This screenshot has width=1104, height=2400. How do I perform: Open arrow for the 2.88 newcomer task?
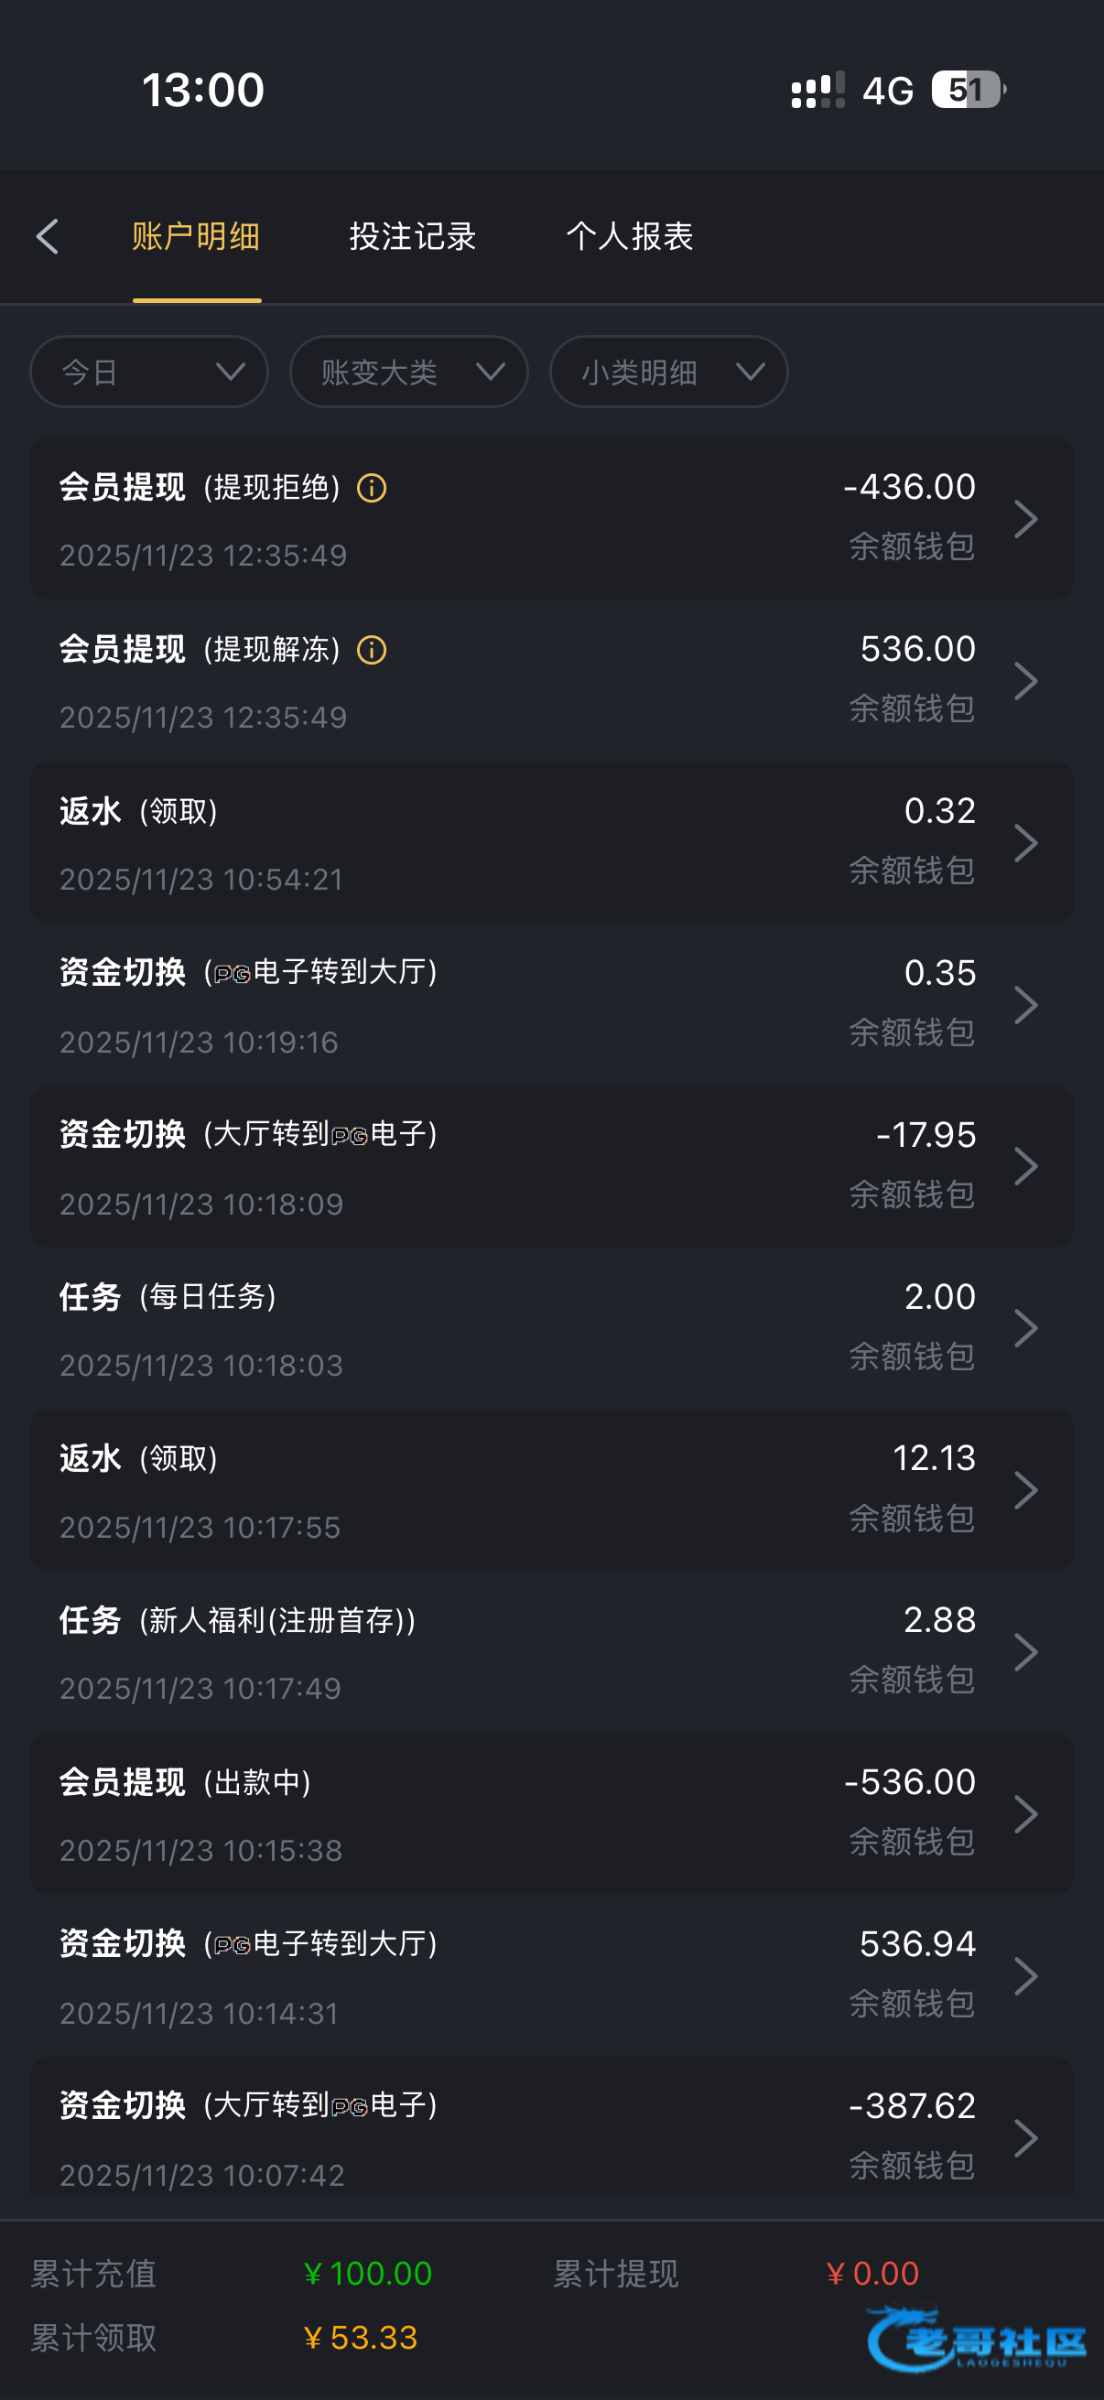coord(1025,1652)
